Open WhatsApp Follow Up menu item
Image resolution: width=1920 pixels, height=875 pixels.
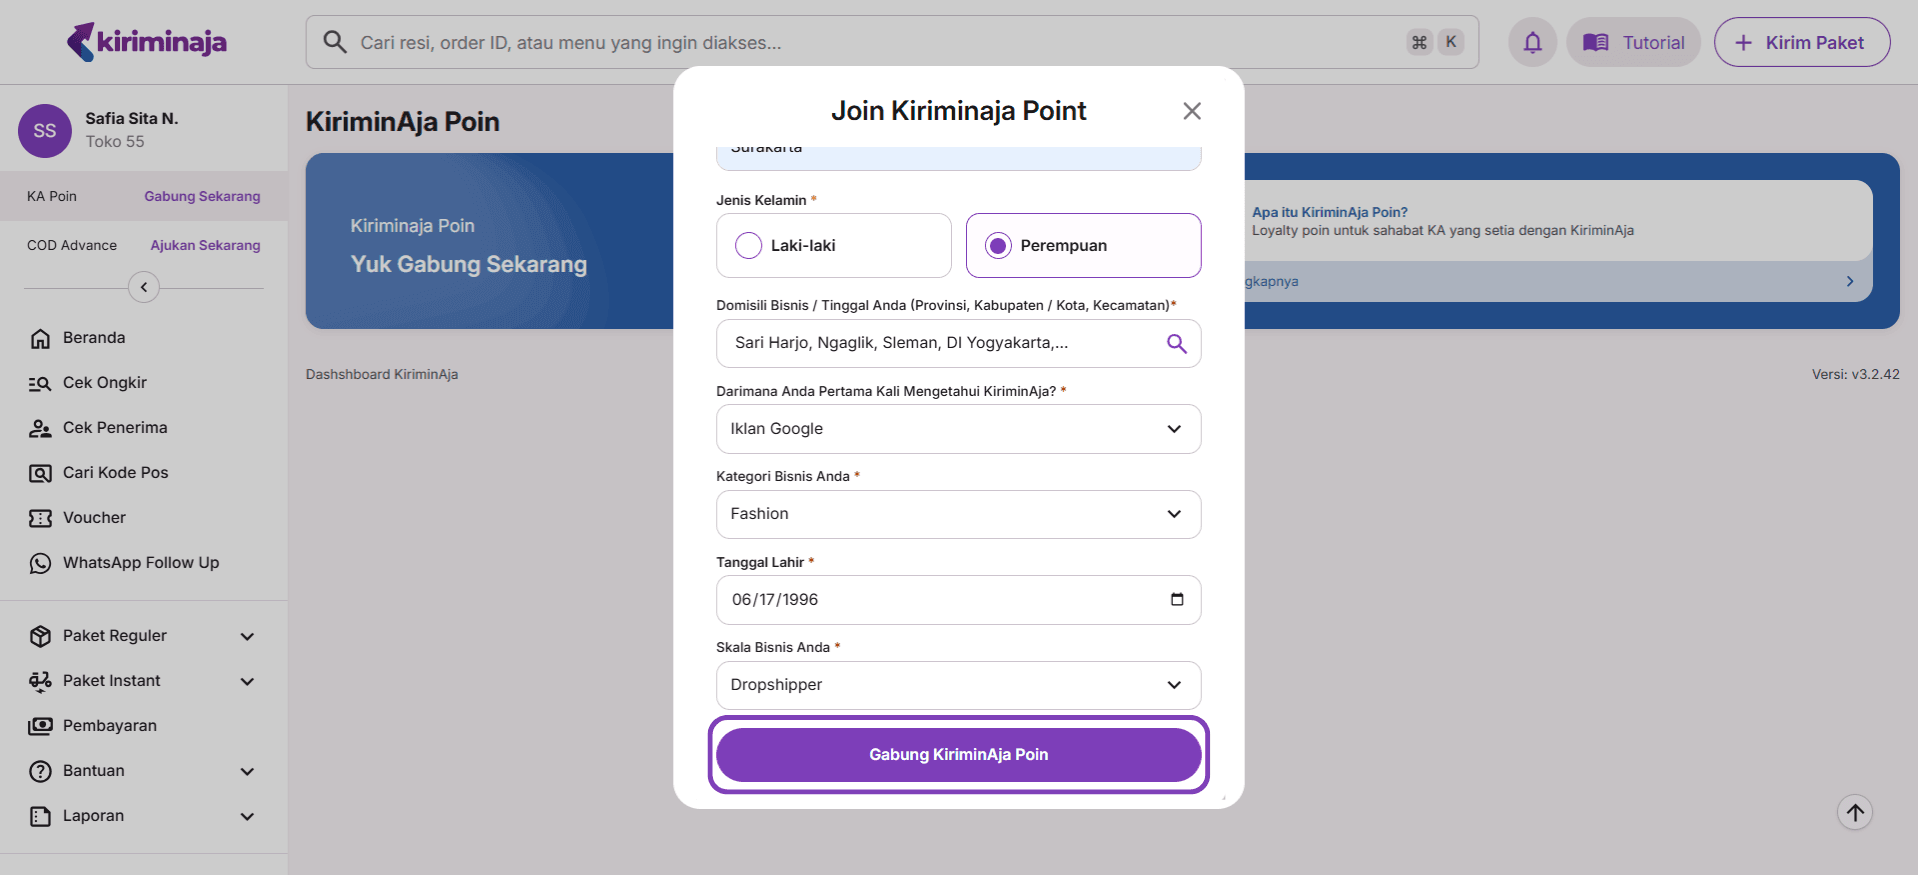[141, 563]
